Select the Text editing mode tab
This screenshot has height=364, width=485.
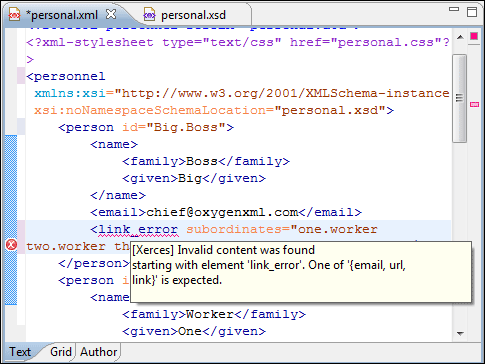(x=20, y=352)
